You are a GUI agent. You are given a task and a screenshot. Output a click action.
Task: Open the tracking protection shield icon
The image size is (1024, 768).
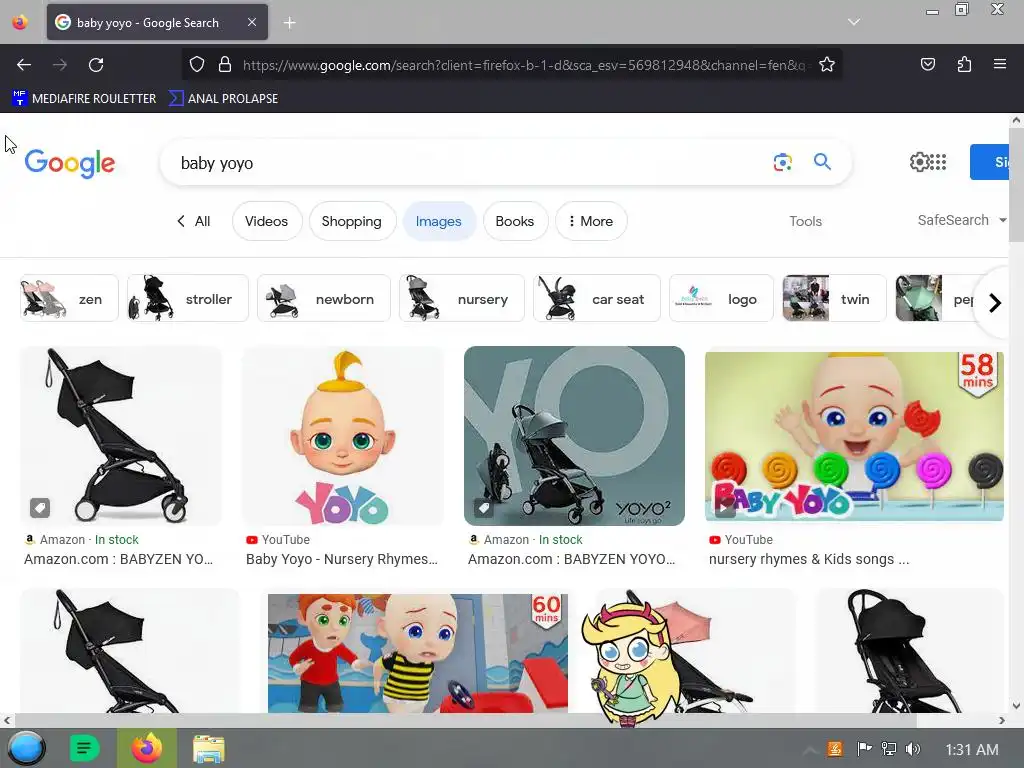tap(197, 65)
